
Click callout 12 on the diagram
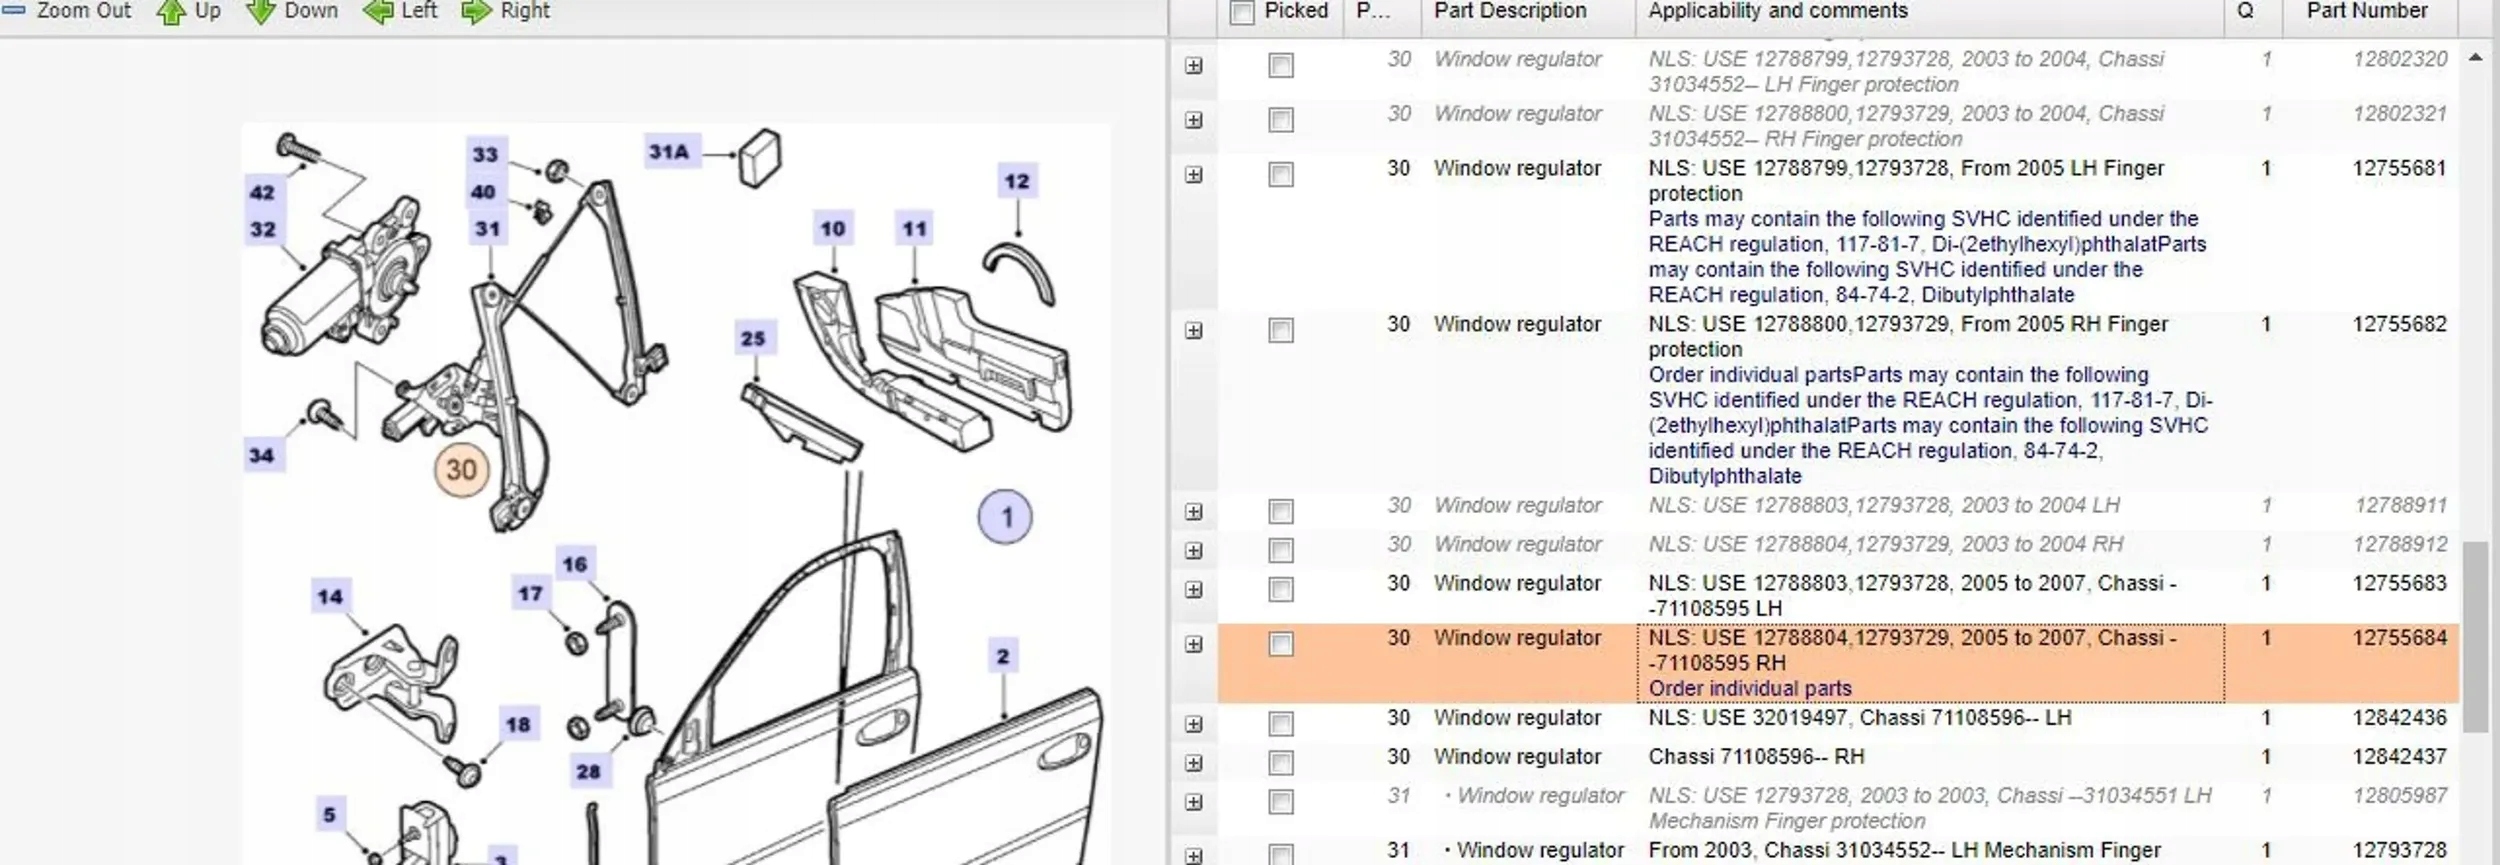pyautogui.click(x=1017, y=182)
